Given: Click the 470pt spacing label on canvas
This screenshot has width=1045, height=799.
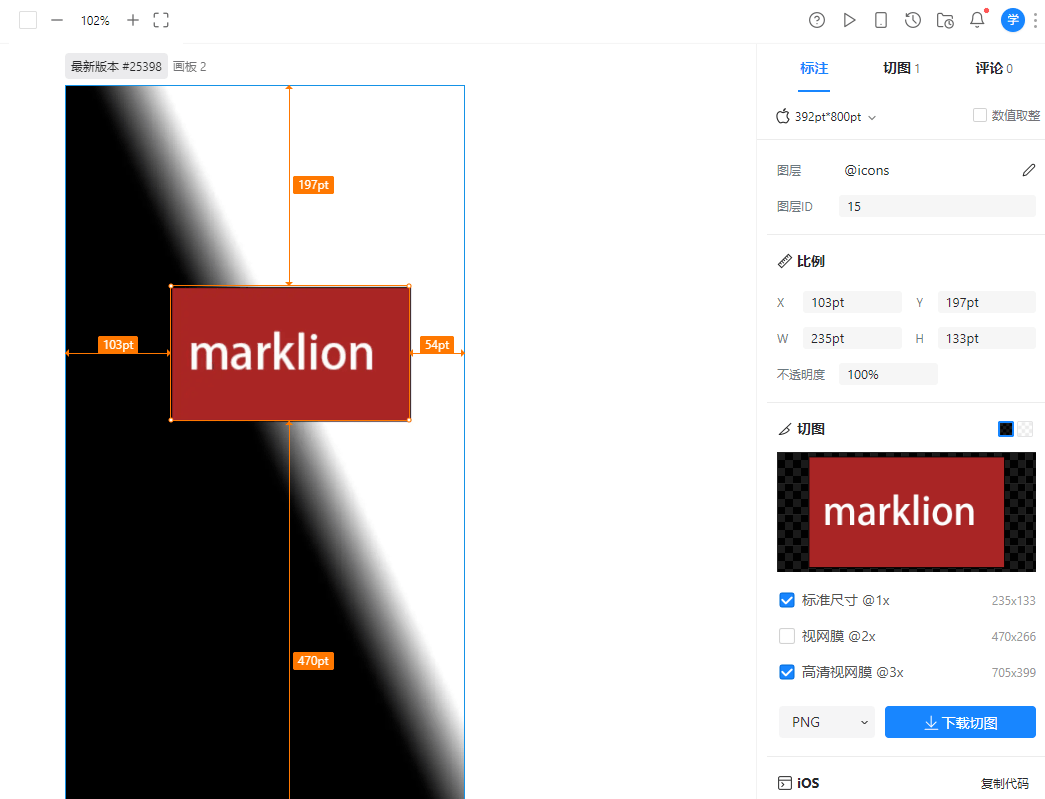Looking at the screenshot, I should [x=313, y=661].
